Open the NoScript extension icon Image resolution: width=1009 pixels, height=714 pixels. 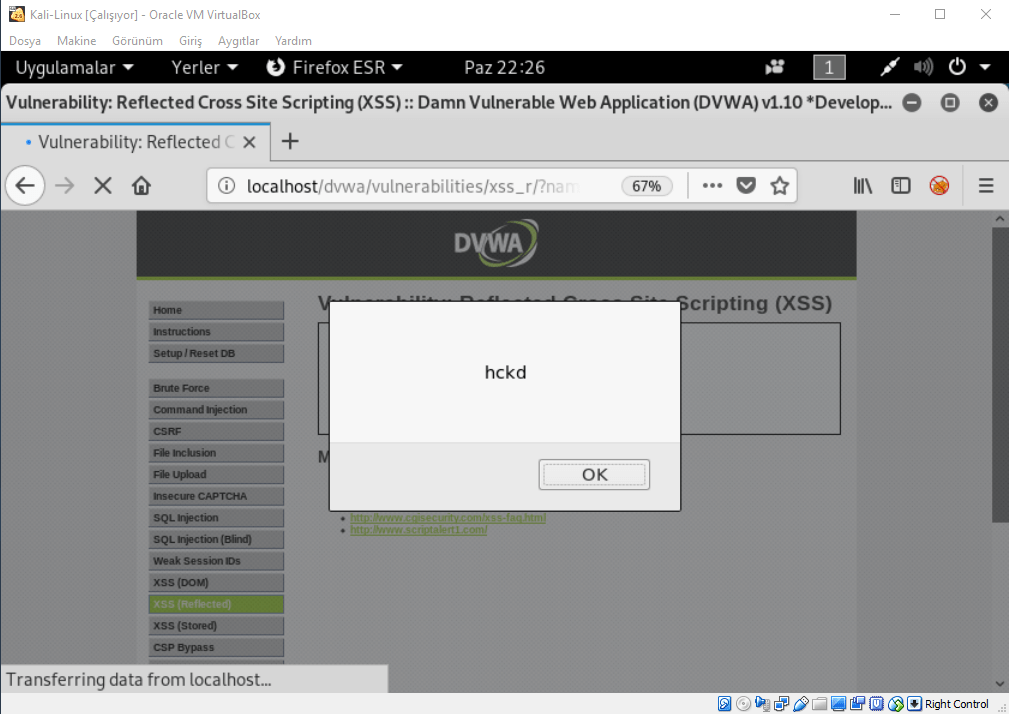939,186
